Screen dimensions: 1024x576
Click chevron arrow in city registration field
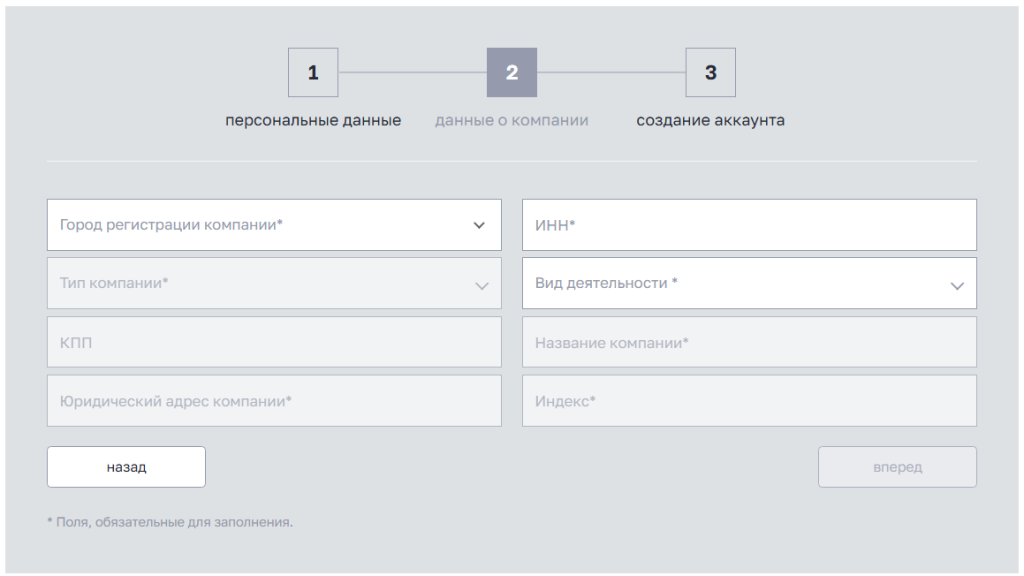coord(479,226)
